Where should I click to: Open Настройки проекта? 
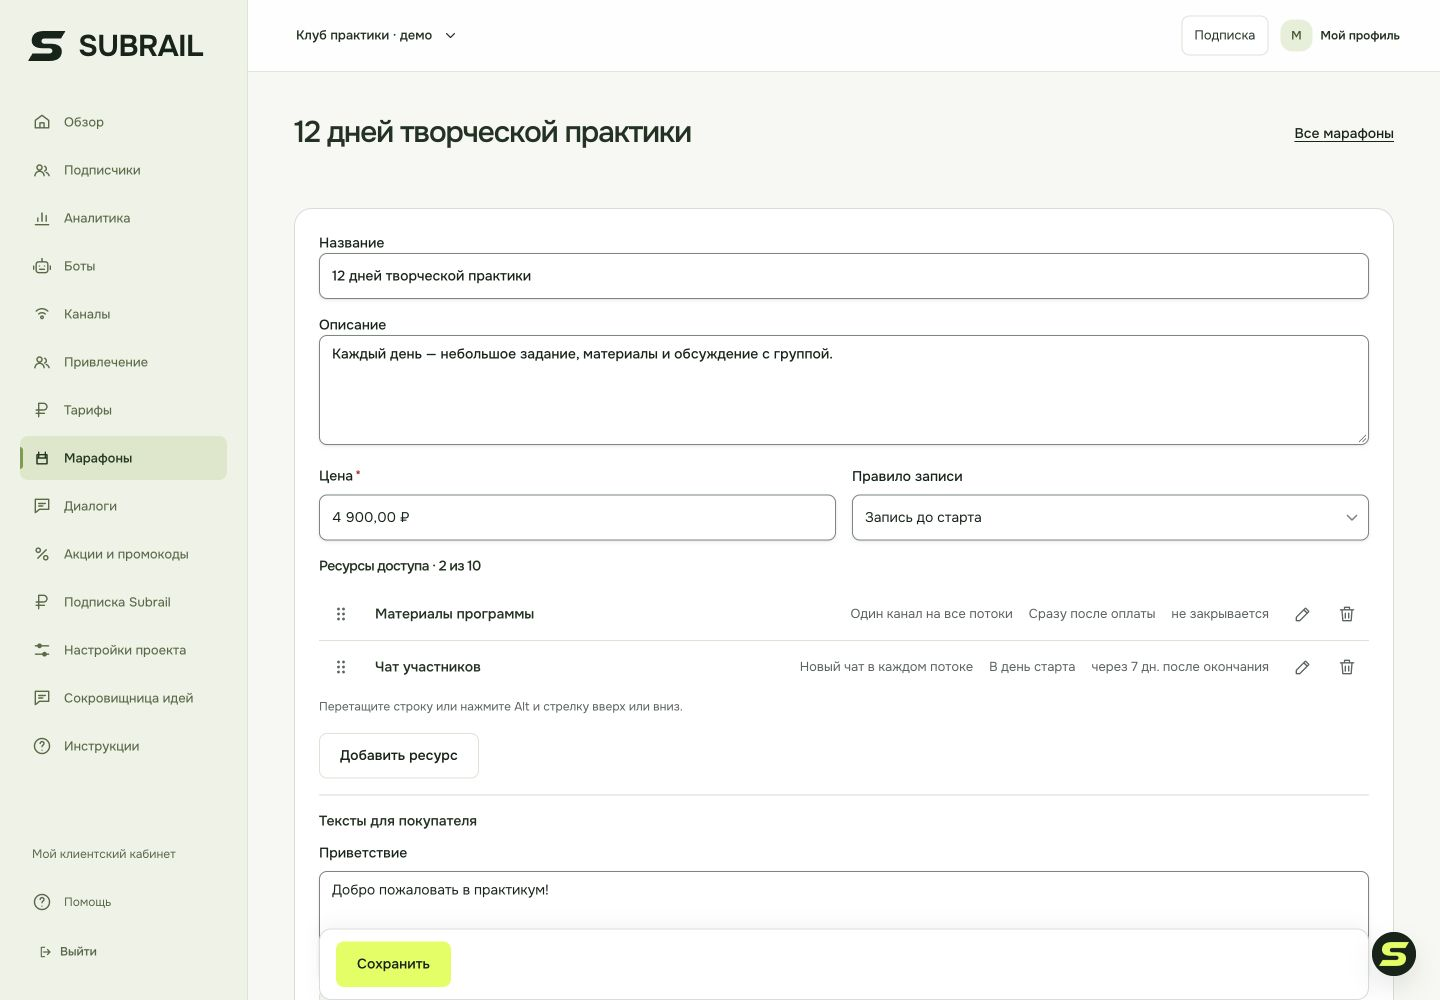click(x=123, y=650)
